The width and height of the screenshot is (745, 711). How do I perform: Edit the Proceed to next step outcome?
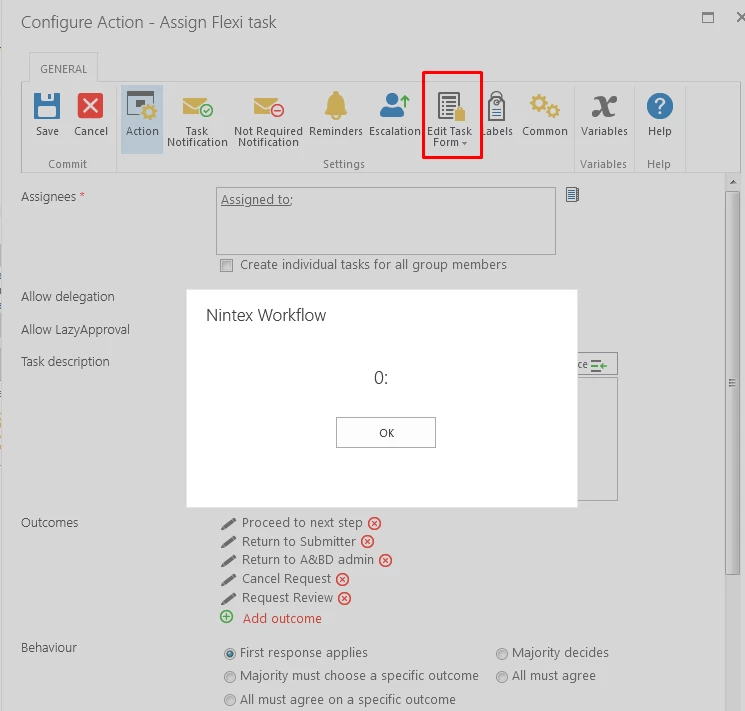coord(229,523)
